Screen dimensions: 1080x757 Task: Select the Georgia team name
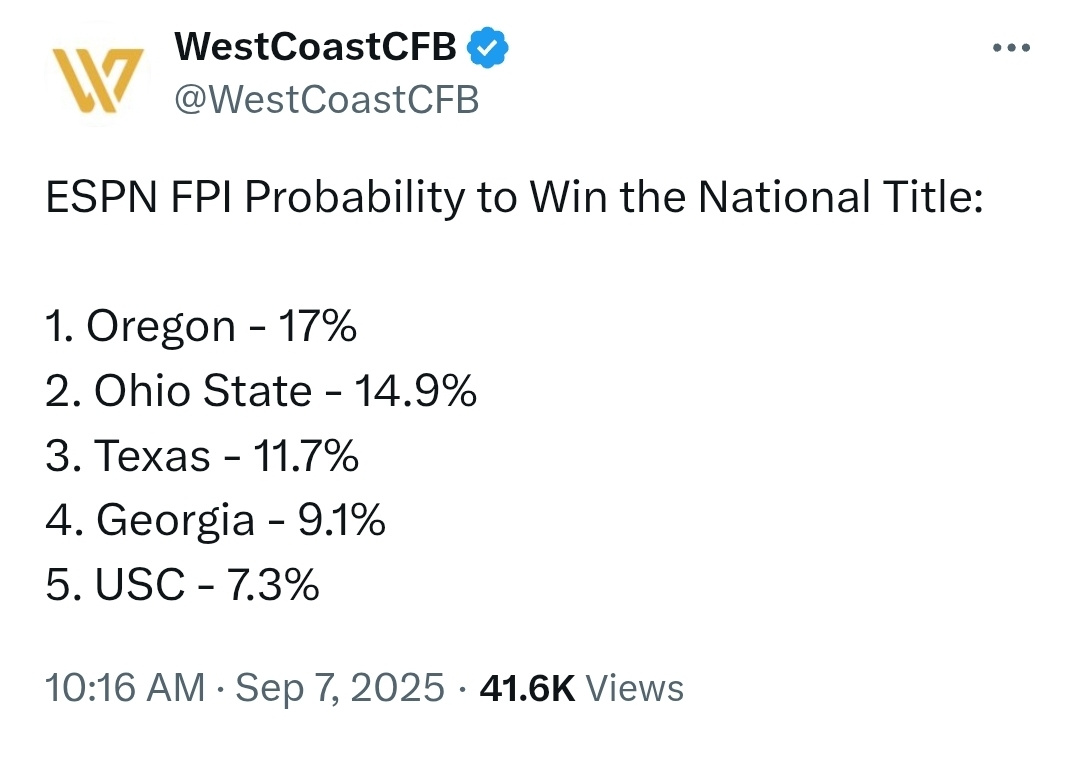click(175, 520)
